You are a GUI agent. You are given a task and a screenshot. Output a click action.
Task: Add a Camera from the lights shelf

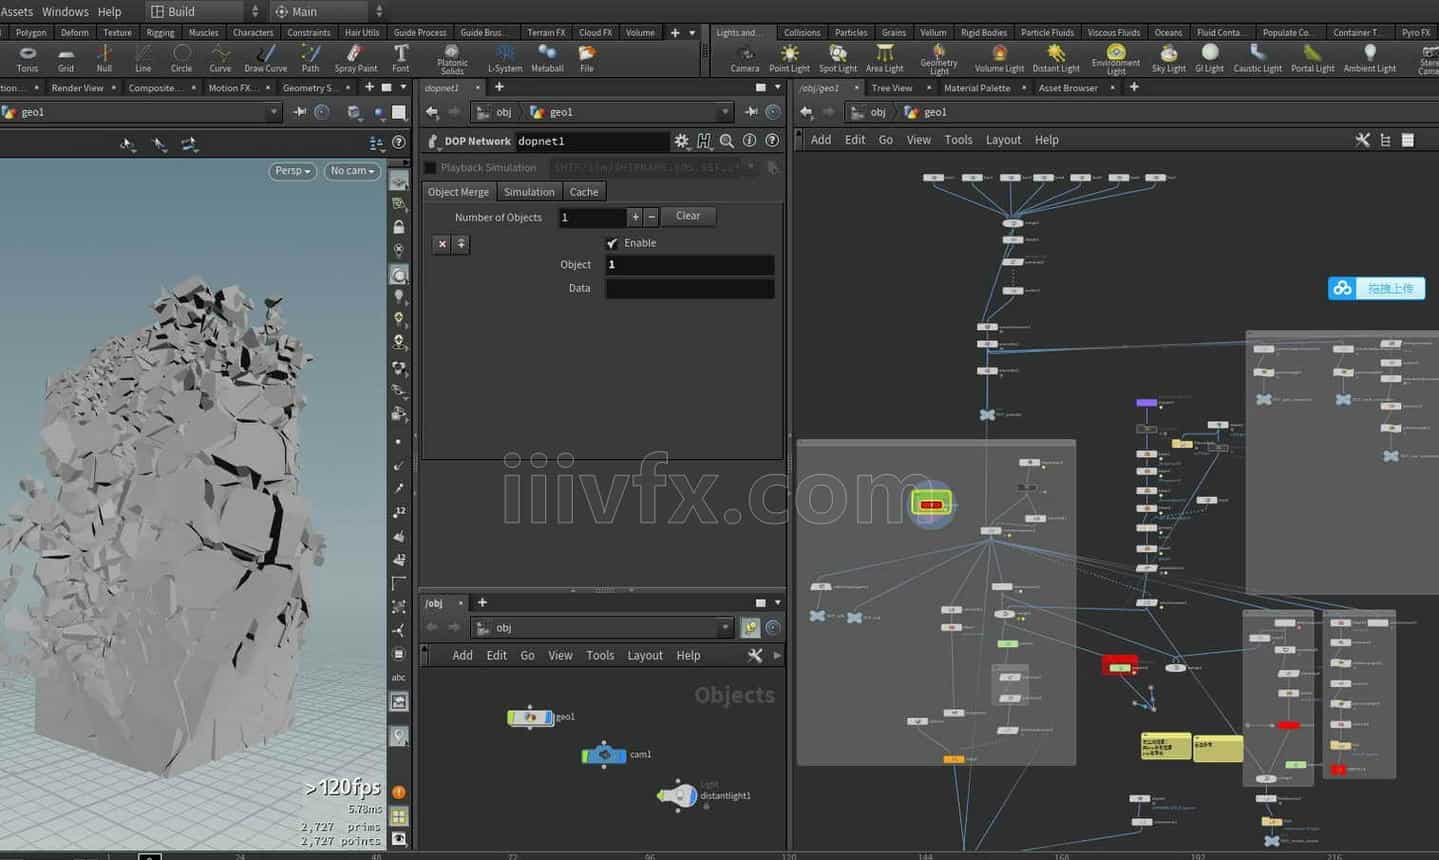pos(745,58)
